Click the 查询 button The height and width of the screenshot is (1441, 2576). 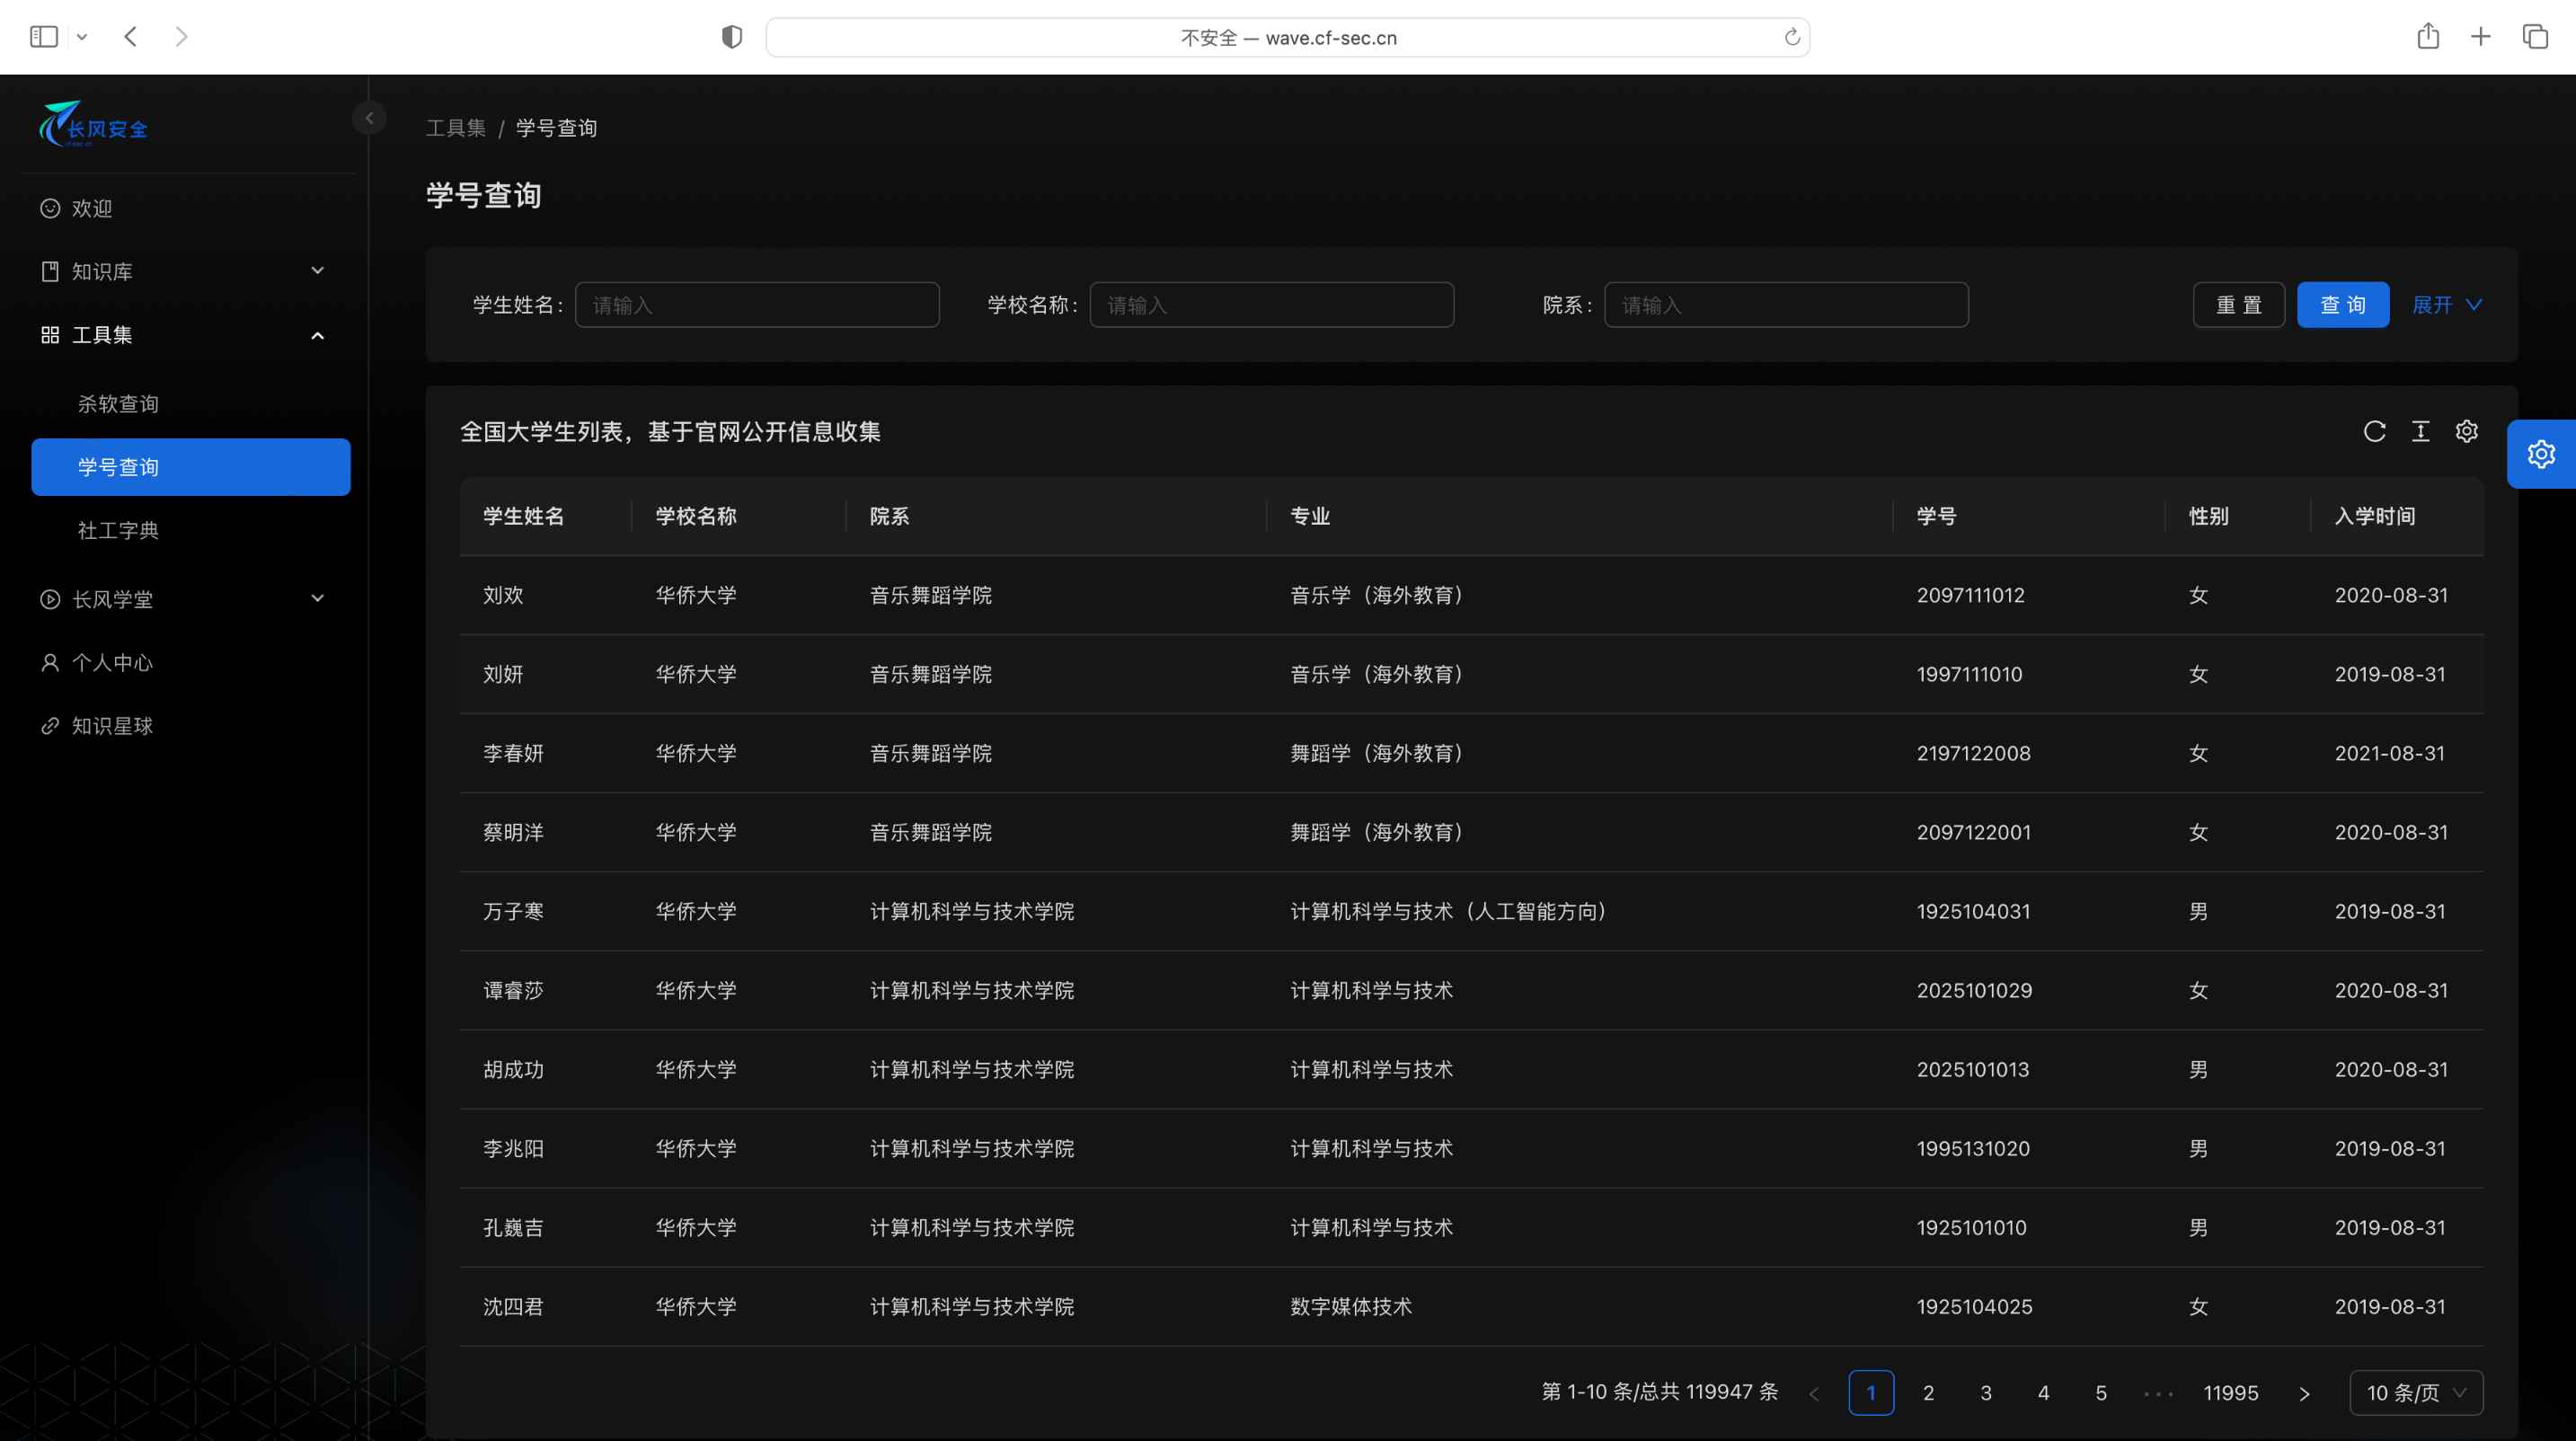[2342, 305]
